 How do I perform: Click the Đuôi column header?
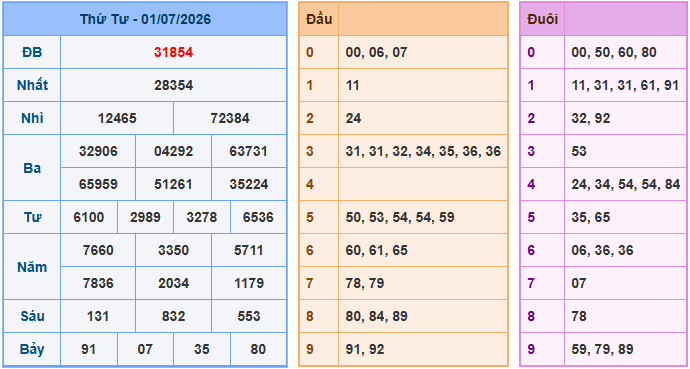543,19
